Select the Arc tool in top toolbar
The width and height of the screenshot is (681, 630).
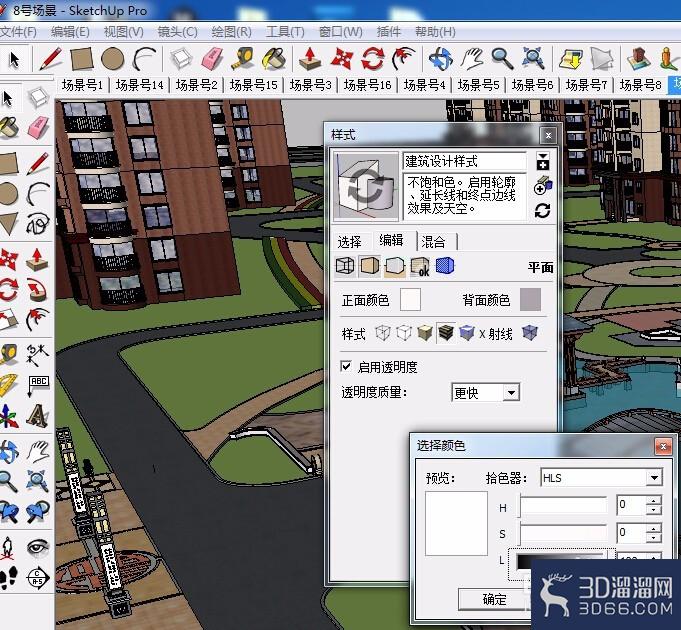click(x=144, y=59)
